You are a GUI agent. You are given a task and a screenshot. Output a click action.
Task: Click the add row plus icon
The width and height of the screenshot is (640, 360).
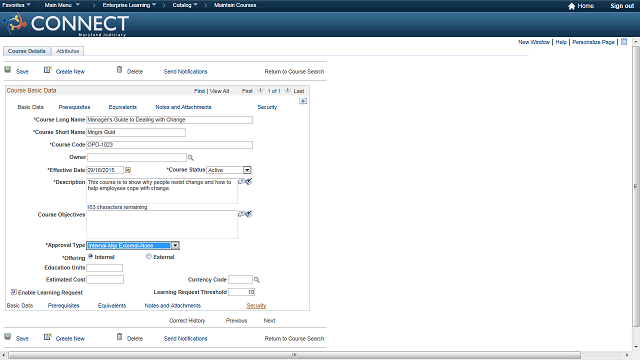[303, 101]
